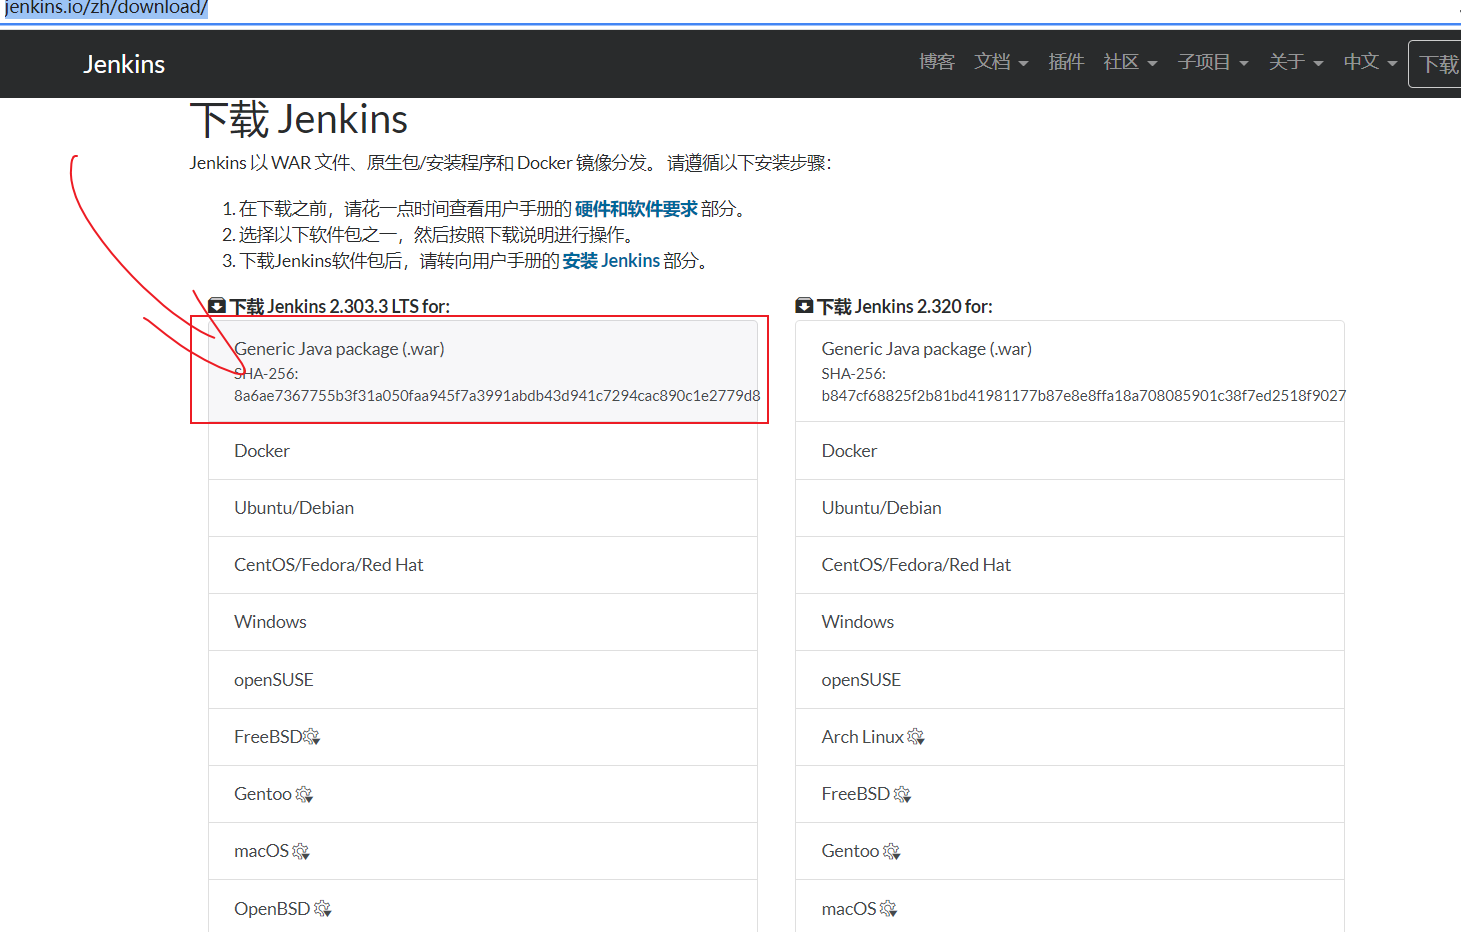
Task: Click the download icon beside Jenkins 2.303.3 LTS heading
Action: pyautogui.click(x=217, y=306)
